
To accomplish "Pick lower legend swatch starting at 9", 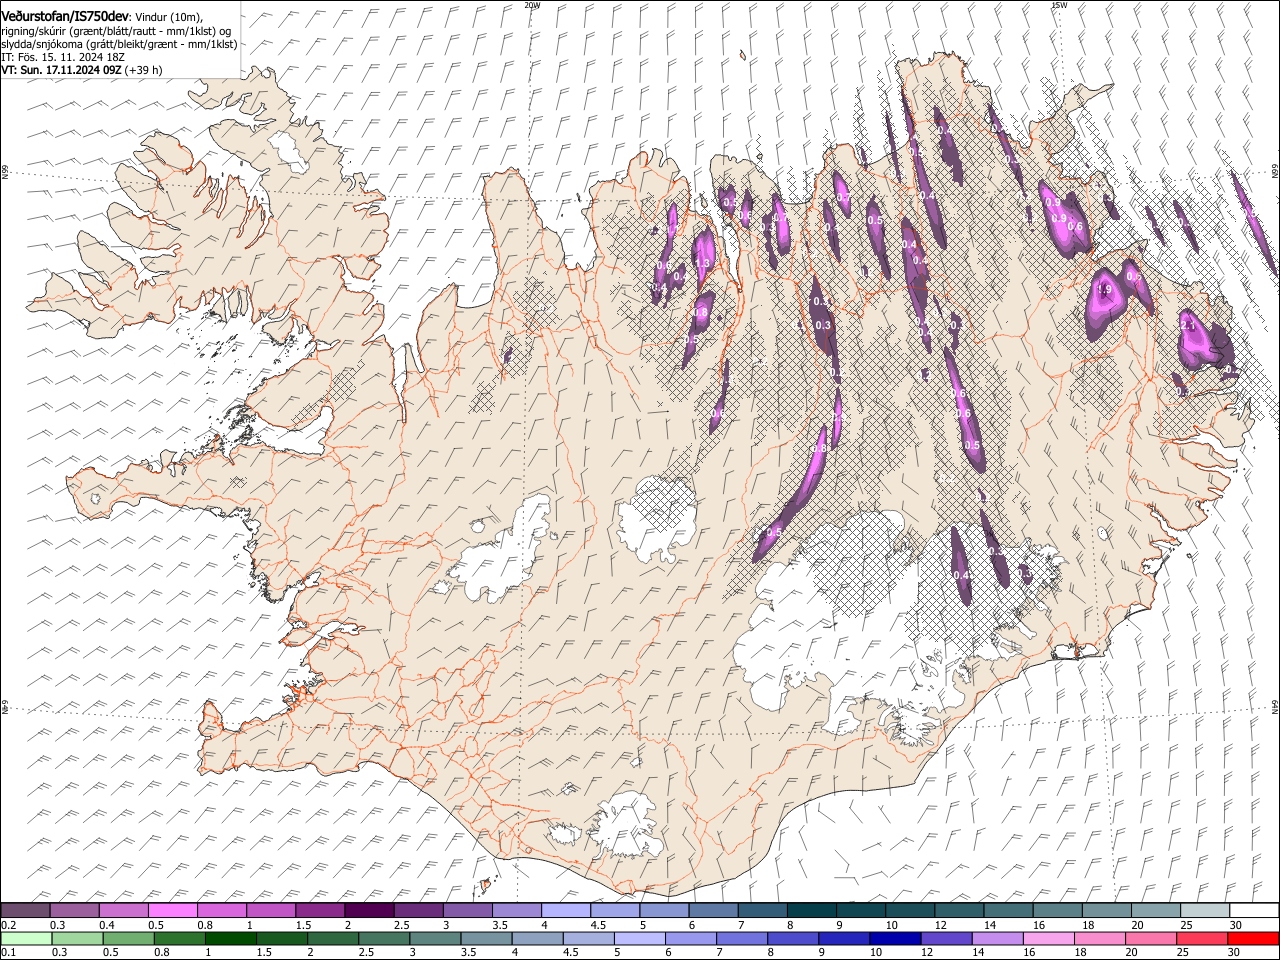I will [842, 938].
